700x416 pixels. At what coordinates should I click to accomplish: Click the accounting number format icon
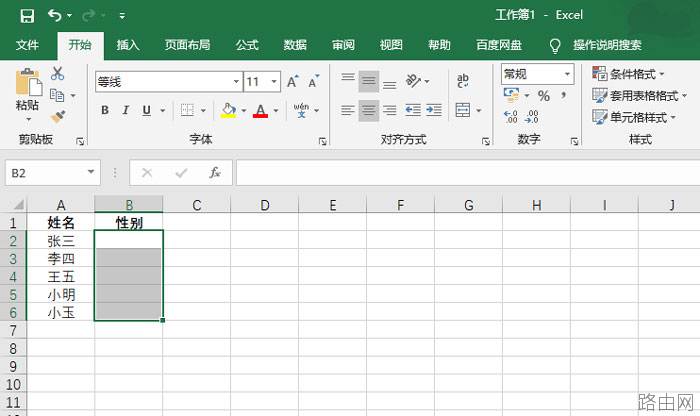(x=512, y=96)
